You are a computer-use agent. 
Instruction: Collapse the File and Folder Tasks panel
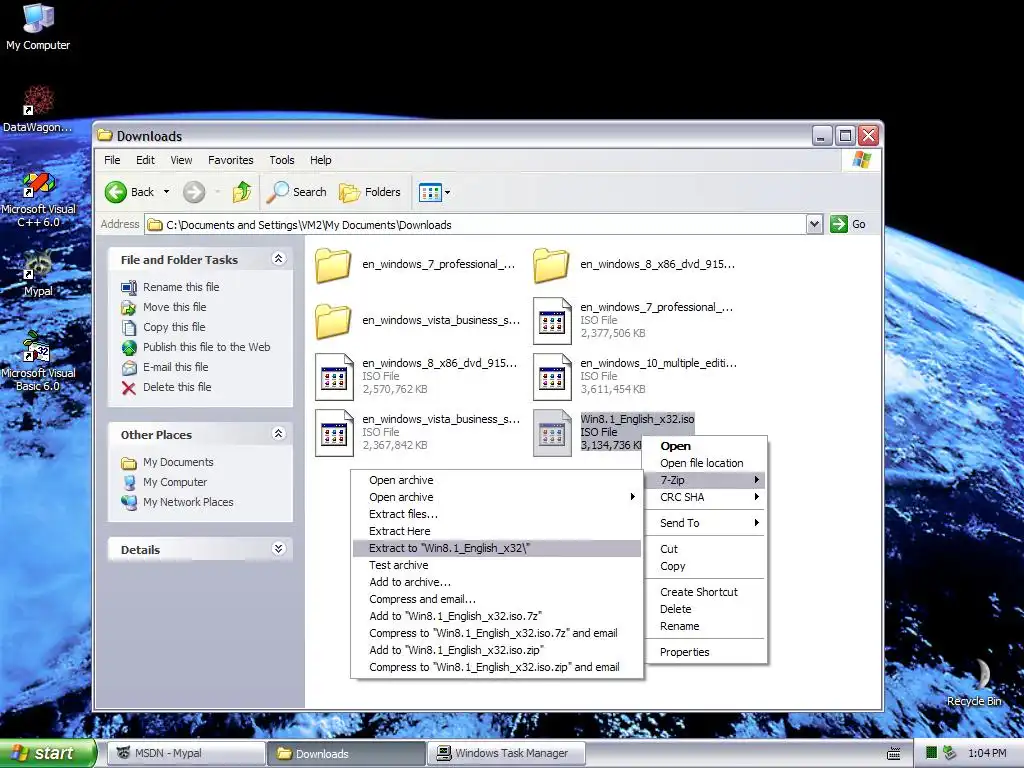278,259
